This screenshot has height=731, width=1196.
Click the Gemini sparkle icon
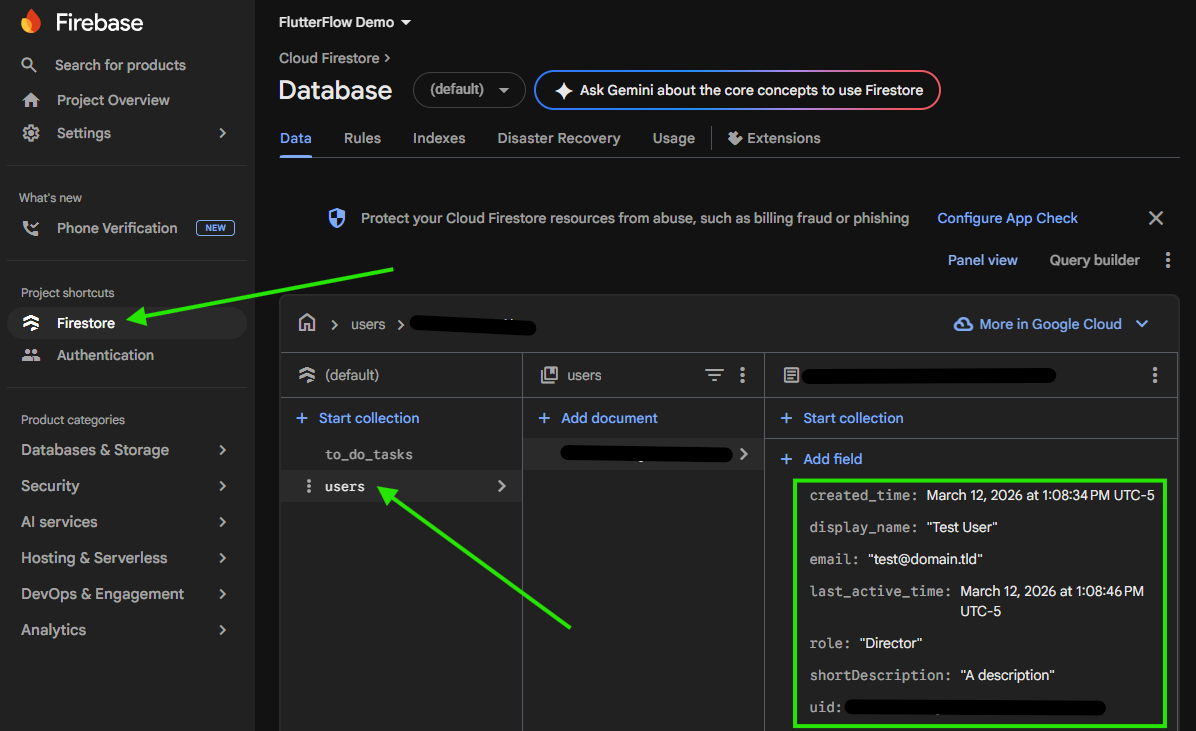[x=564, y=91]
